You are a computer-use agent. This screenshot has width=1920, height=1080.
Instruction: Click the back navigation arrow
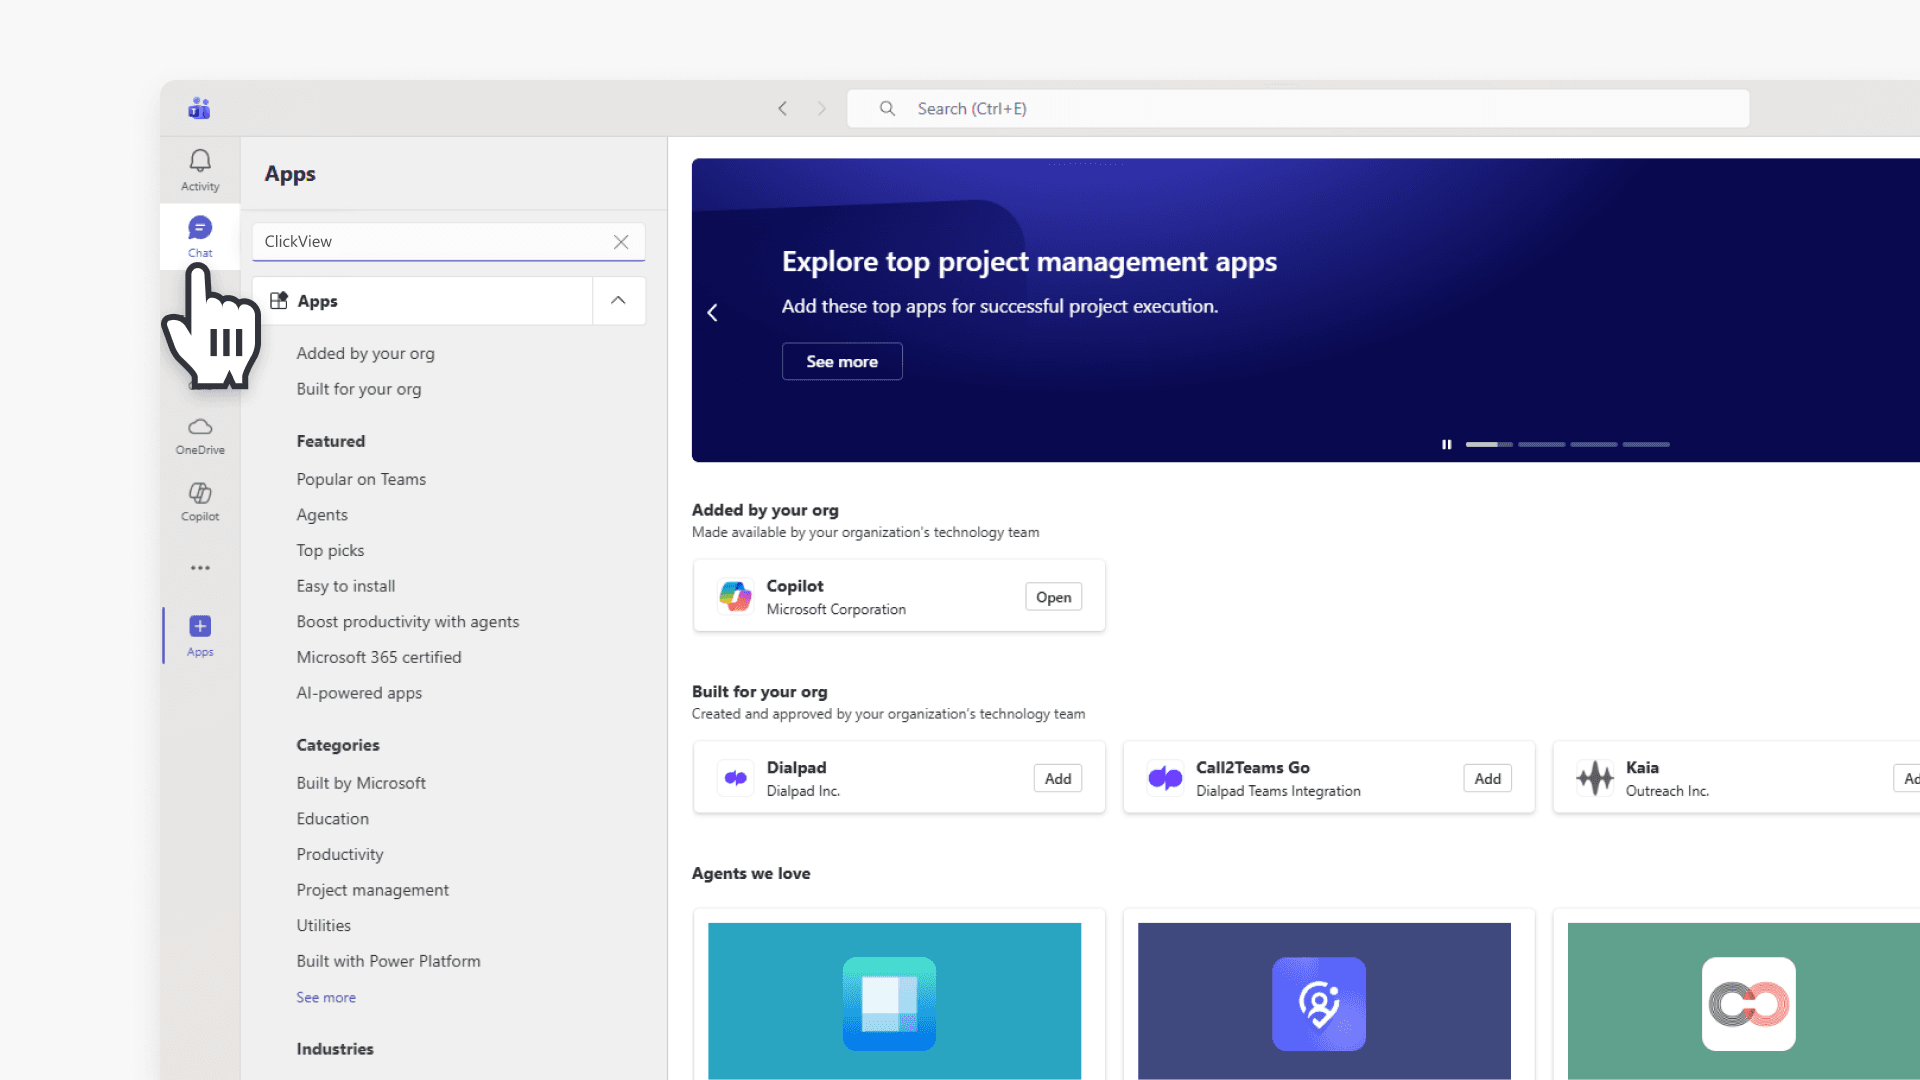point(783,108)
